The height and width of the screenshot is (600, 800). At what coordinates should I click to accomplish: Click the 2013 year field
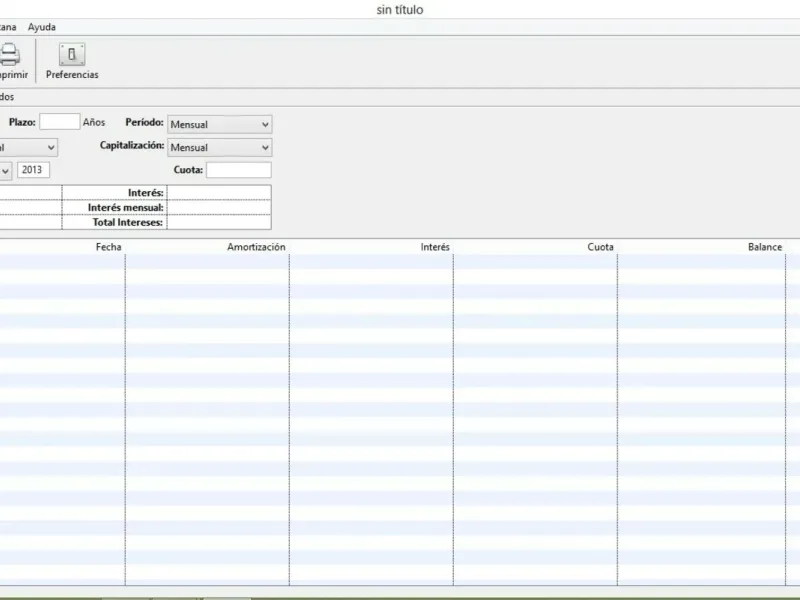click(x=34, y=170)
